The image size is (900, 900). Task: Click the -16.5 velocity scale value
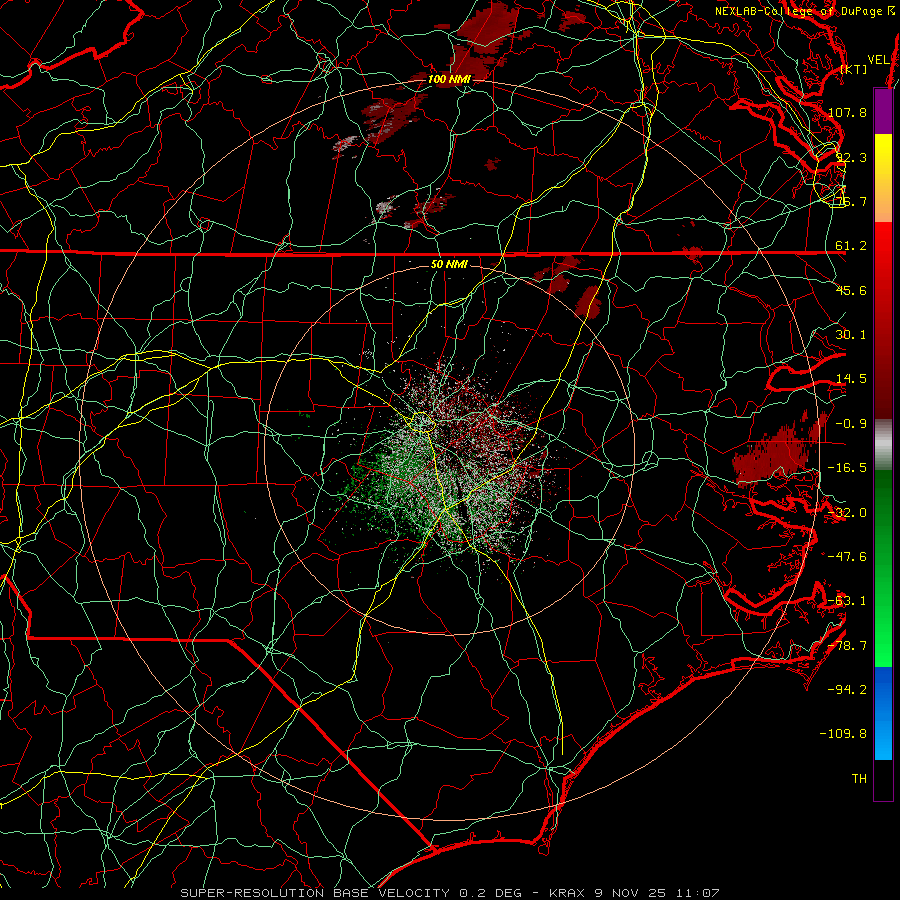pyautogui.click(x=847, y=468)
